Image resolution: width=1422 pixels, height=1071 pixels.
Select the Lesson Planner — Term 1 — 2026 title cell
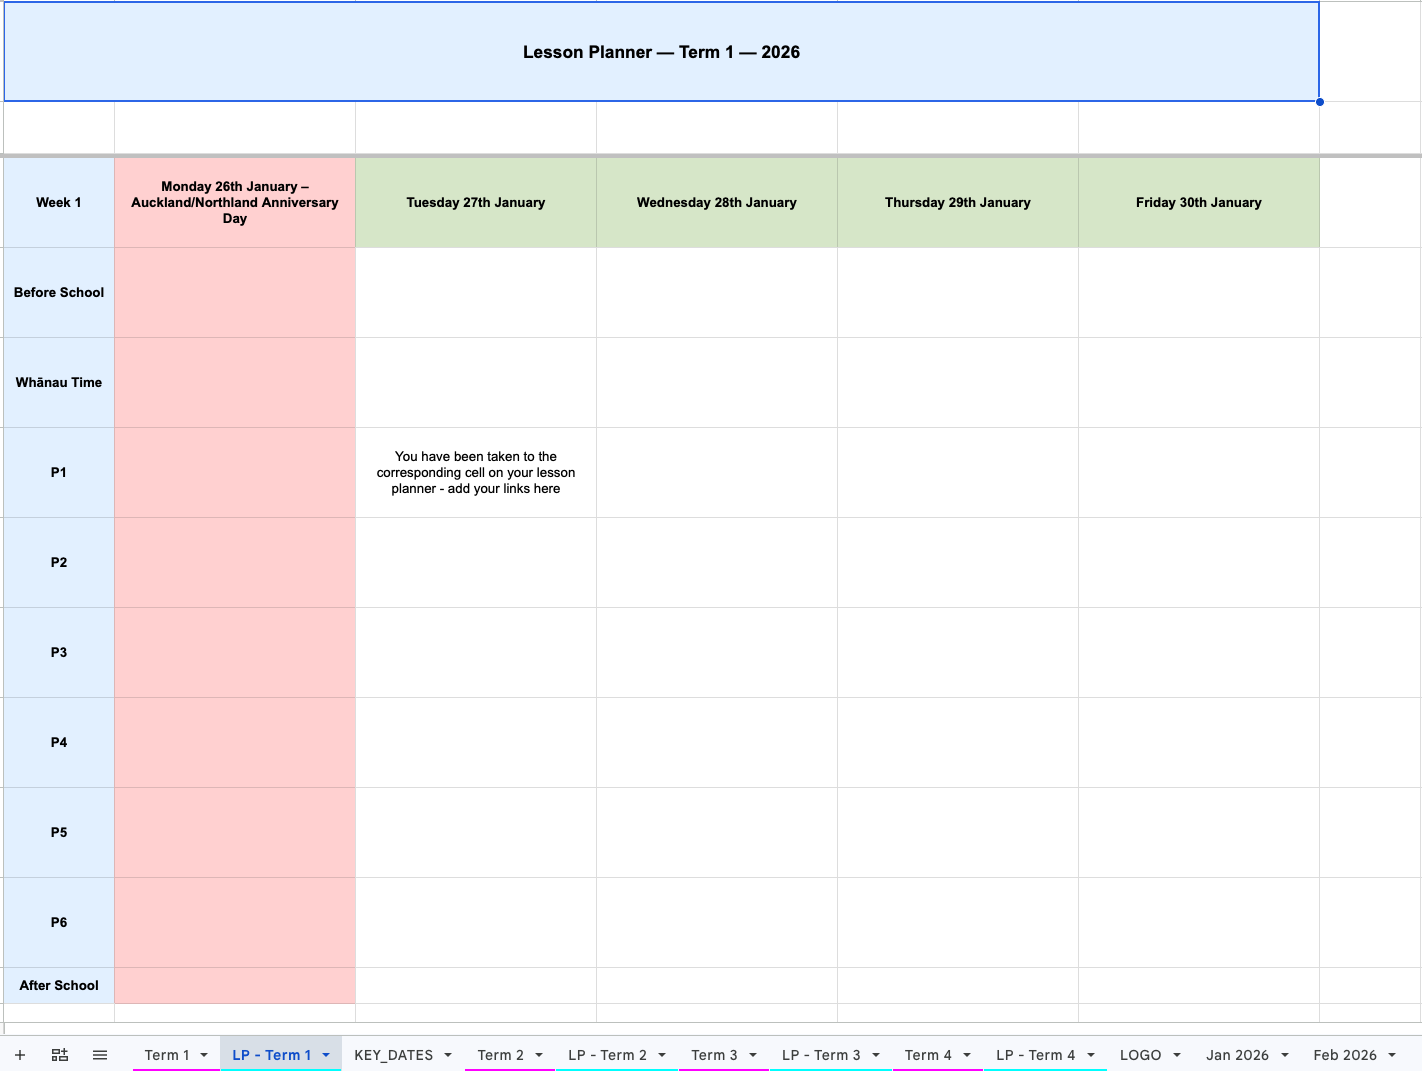point(661,52)
